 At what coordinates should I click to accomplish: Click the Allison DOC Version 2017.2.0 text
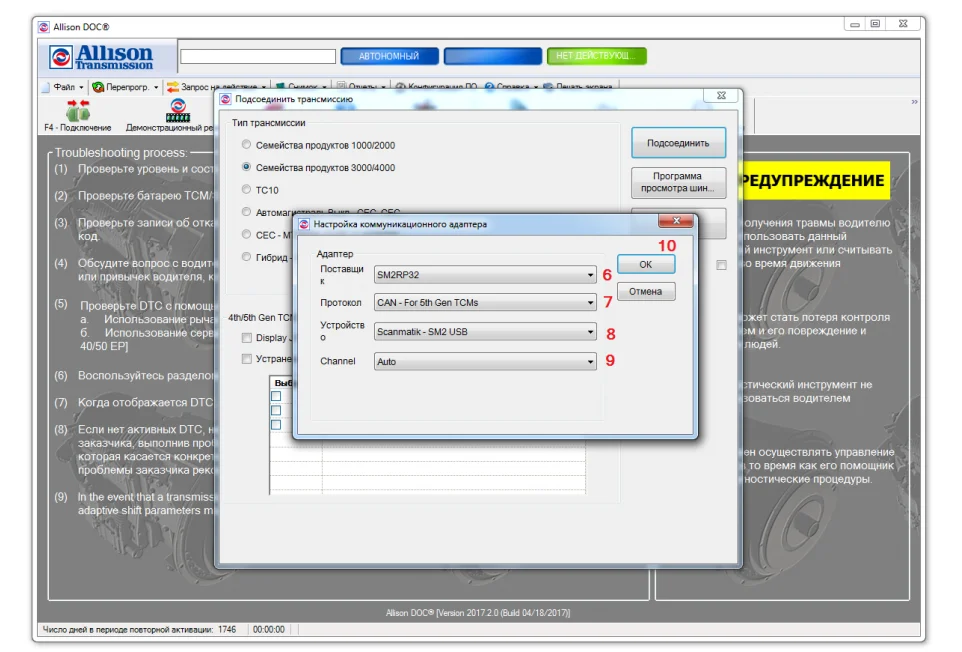[x=477, y=613]
